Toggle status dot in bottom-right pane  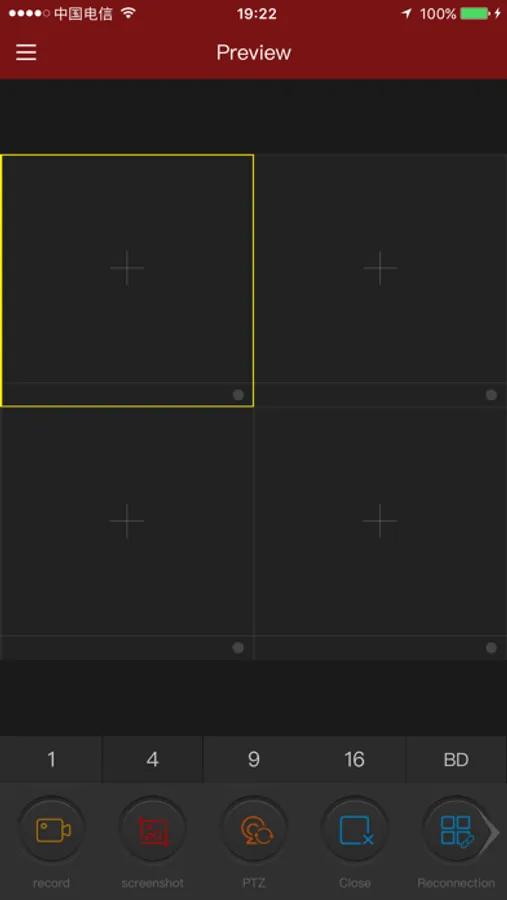pos(491,648)
